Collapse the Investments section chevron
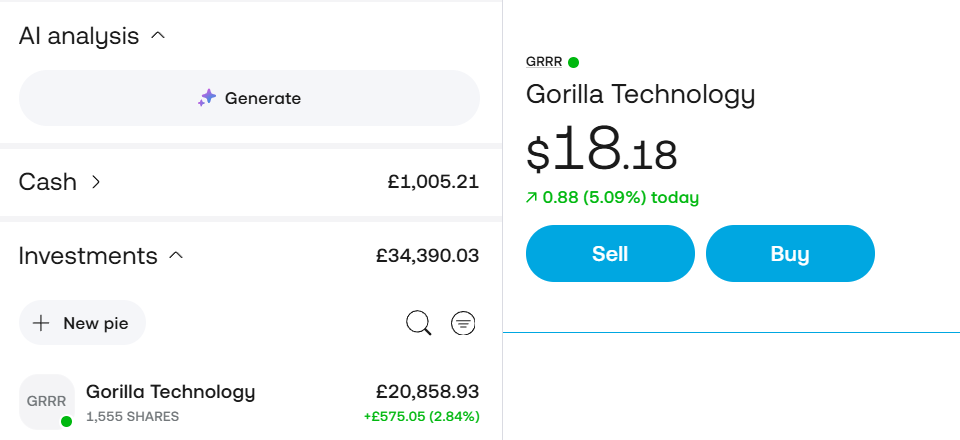This screenshot has width=960, height=440. (x=176, y=255)
